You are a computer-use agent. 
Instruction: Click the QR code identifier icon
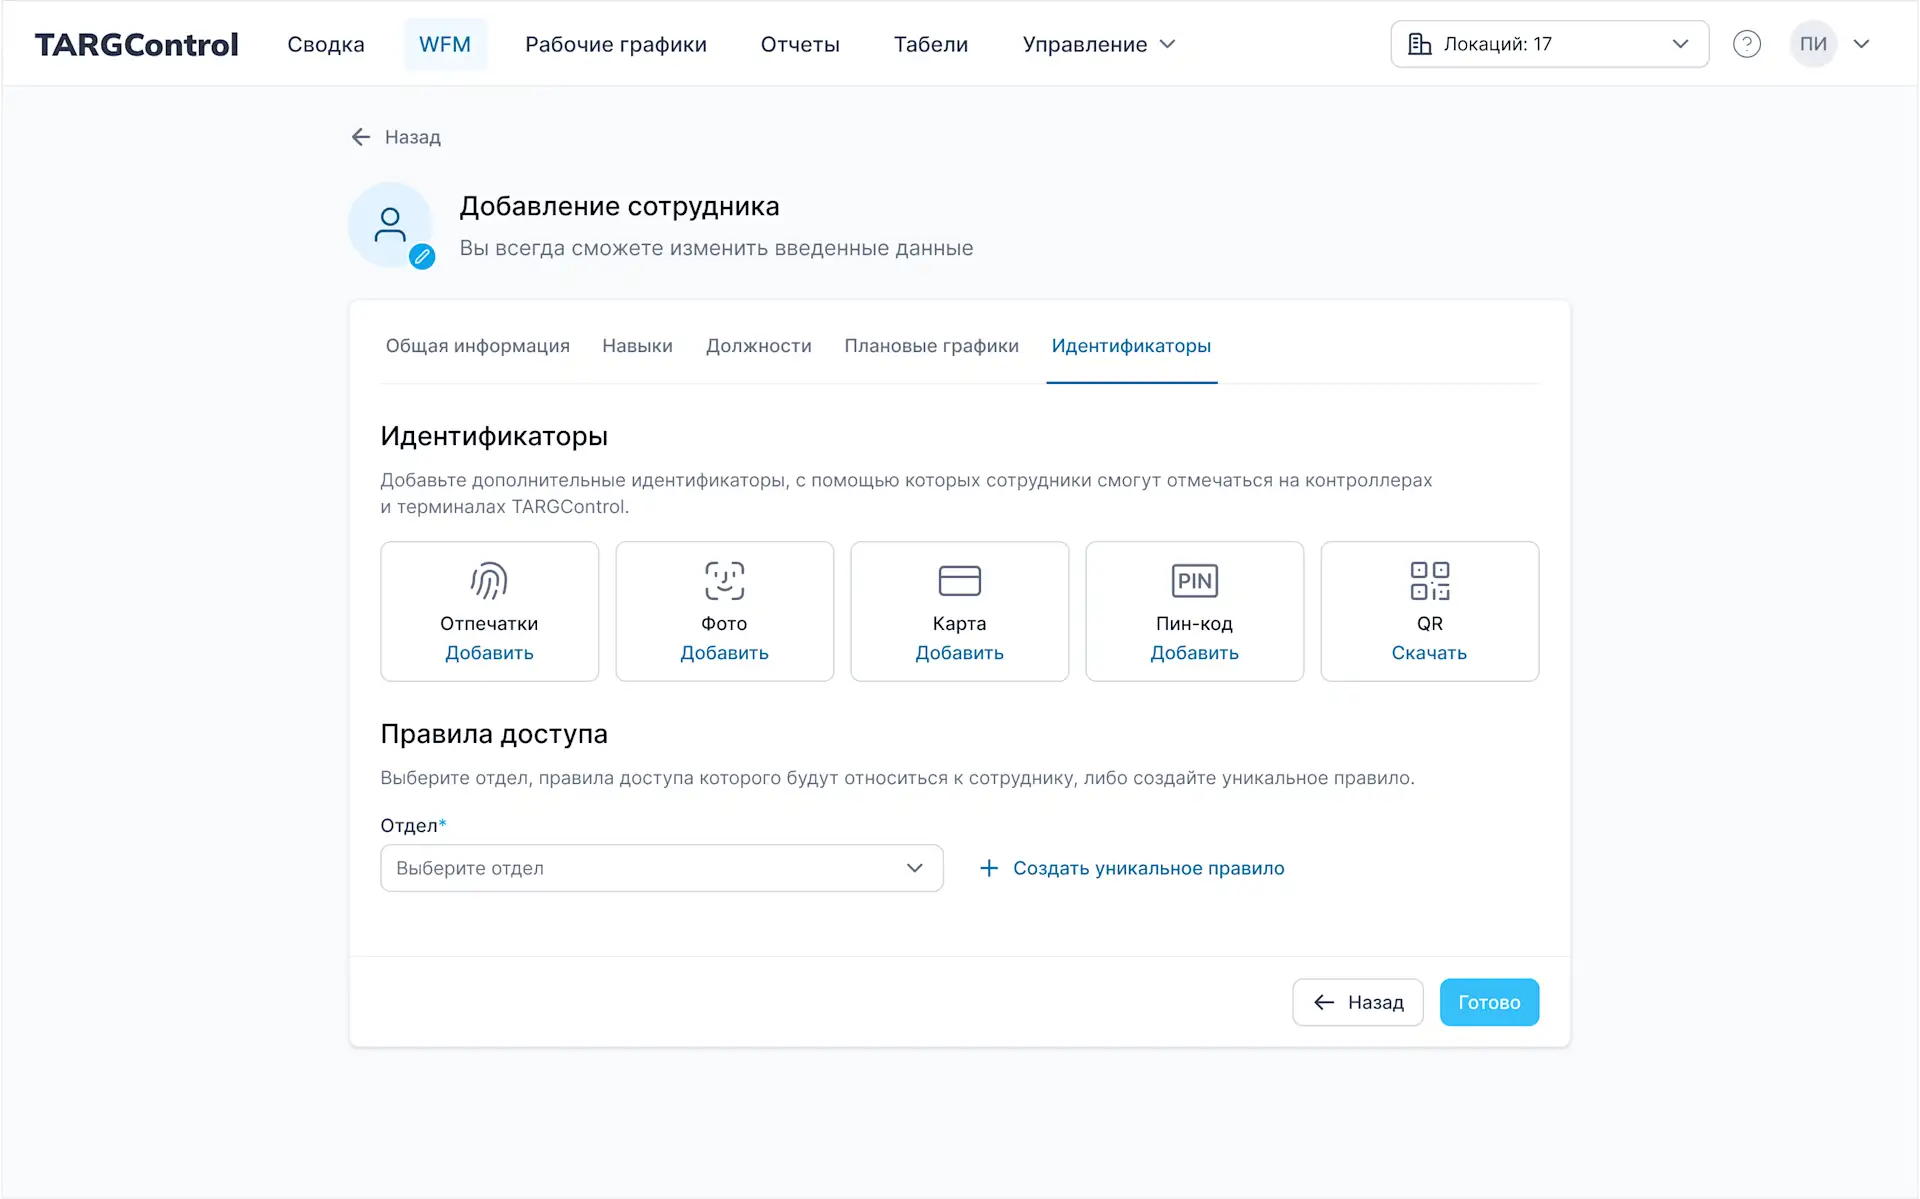[x=1429, y=580]
